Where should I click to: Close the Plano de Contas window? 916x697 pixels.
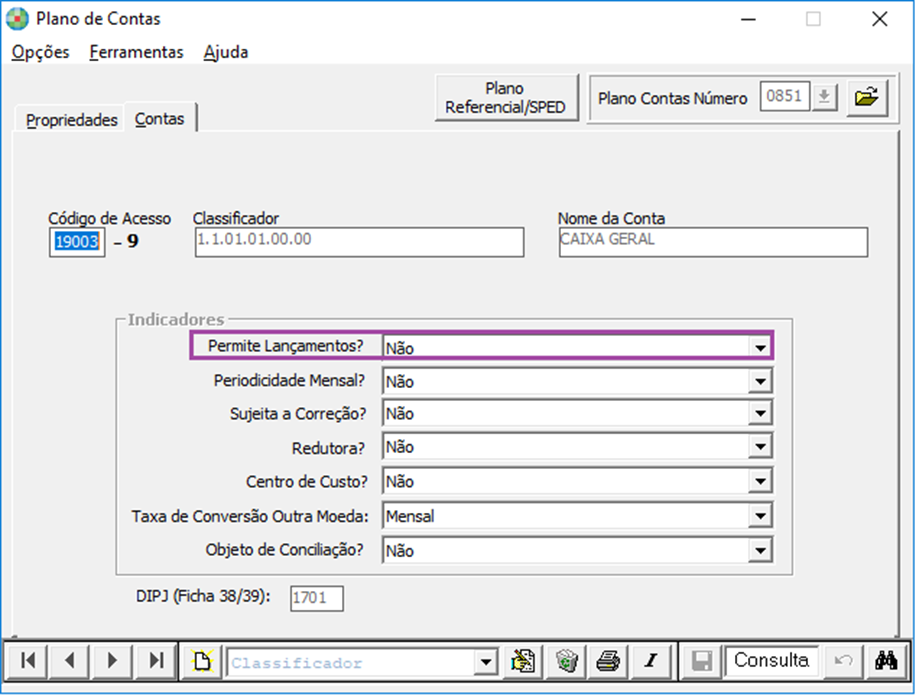(880, 19)
